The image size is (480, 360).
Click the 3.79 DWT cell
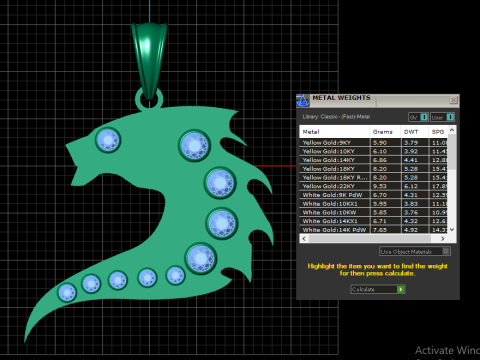[414, 143]
